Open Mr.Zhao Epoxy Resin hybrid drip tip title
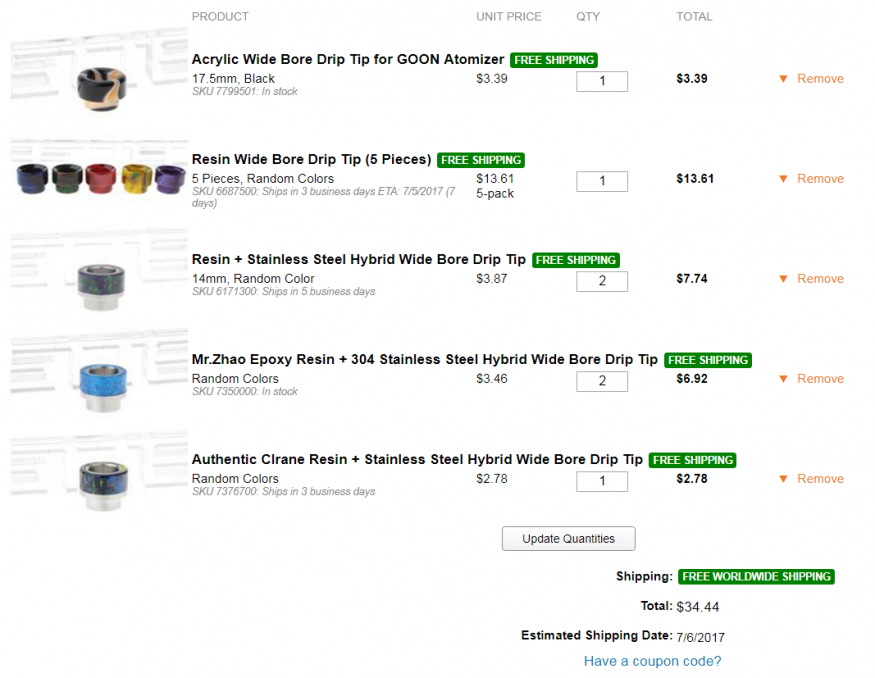Viewport: 875px width, 678px height. [425, 360]
